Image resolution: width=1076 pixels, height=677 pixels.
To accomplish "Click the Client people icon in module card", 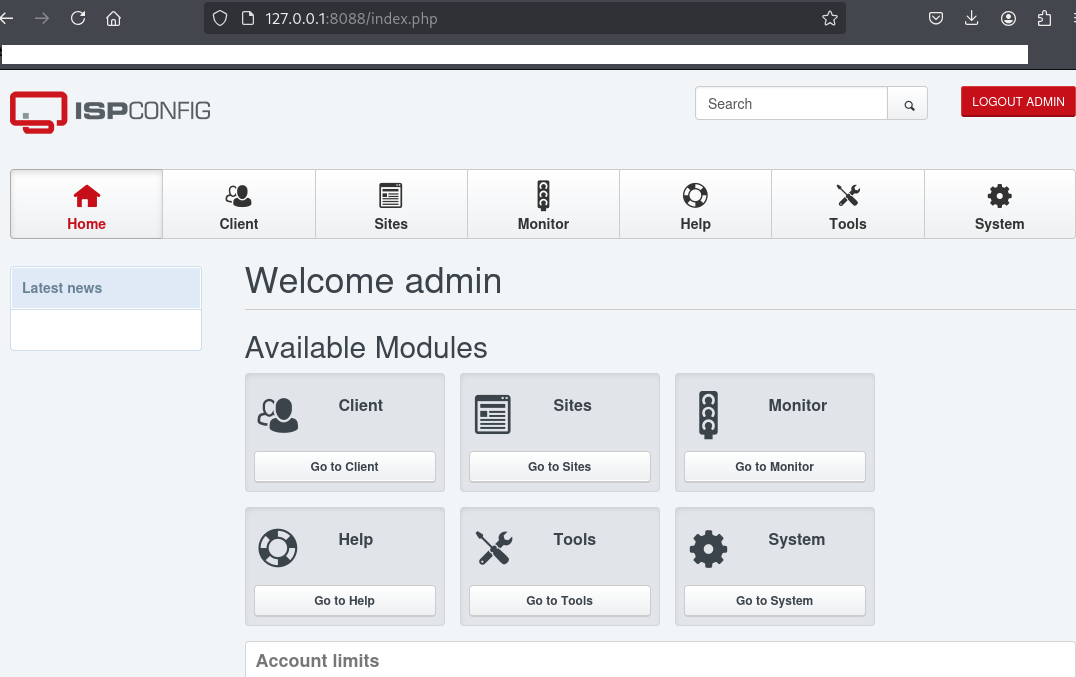I will coord(278,415).
